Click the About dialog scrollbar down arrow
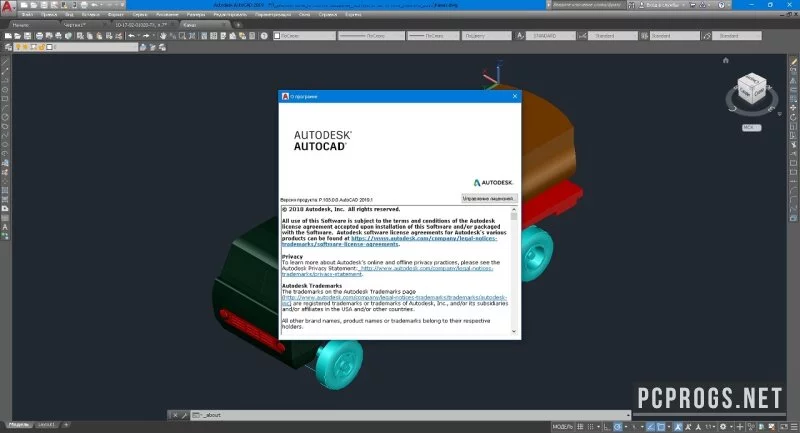800x433 pixels. point(513,332)
